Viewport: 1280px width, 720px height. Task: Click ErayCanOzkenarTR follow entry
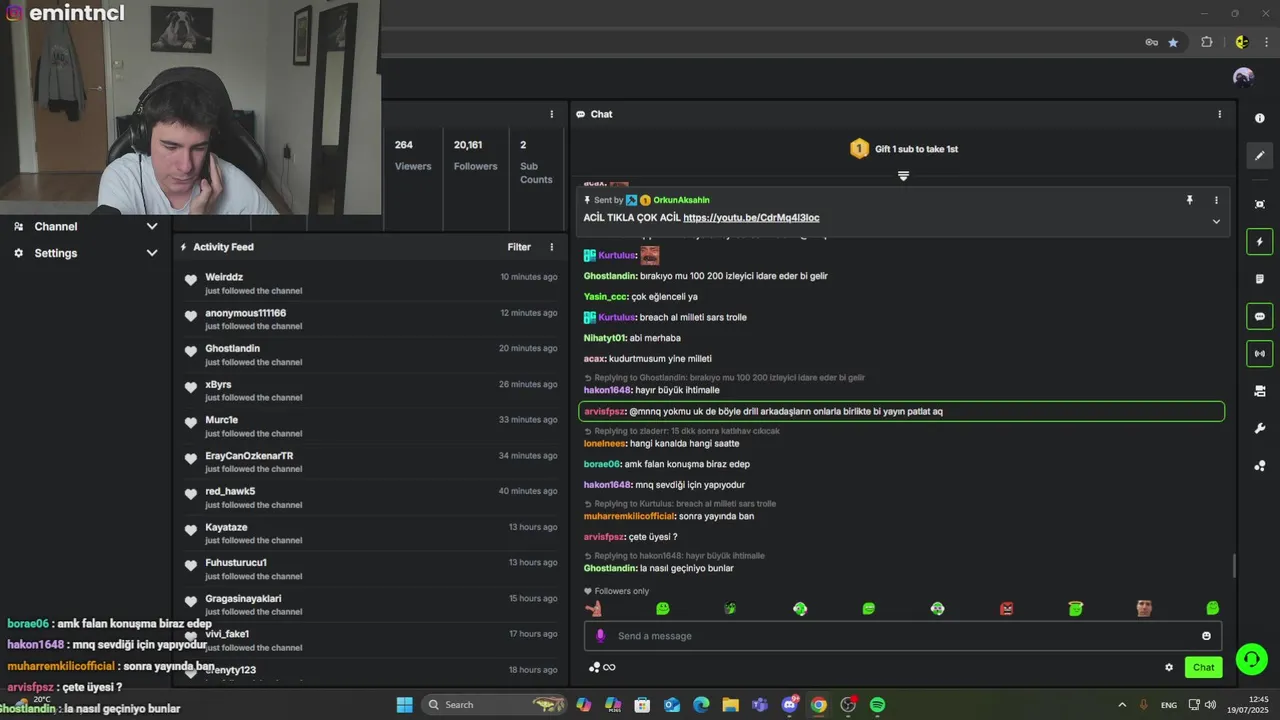point(370,462)
